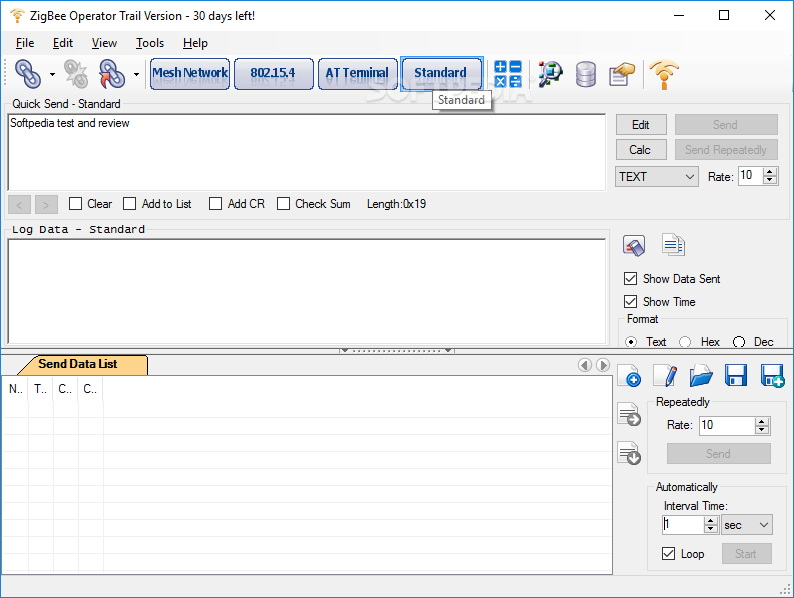This screenshot has height=598, width=794.
Task: Click the connect chain link icon
Action: coord(28,74)
